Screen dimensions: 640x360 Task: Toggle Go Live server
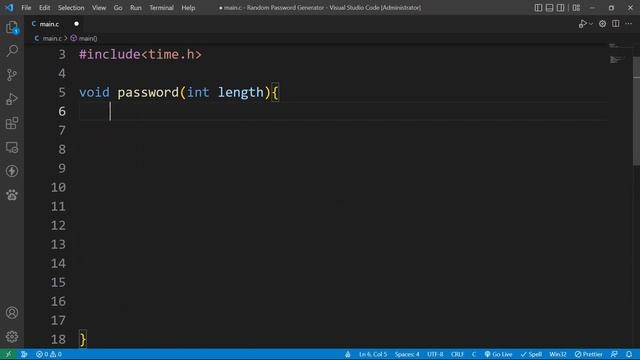click(498, 354)
